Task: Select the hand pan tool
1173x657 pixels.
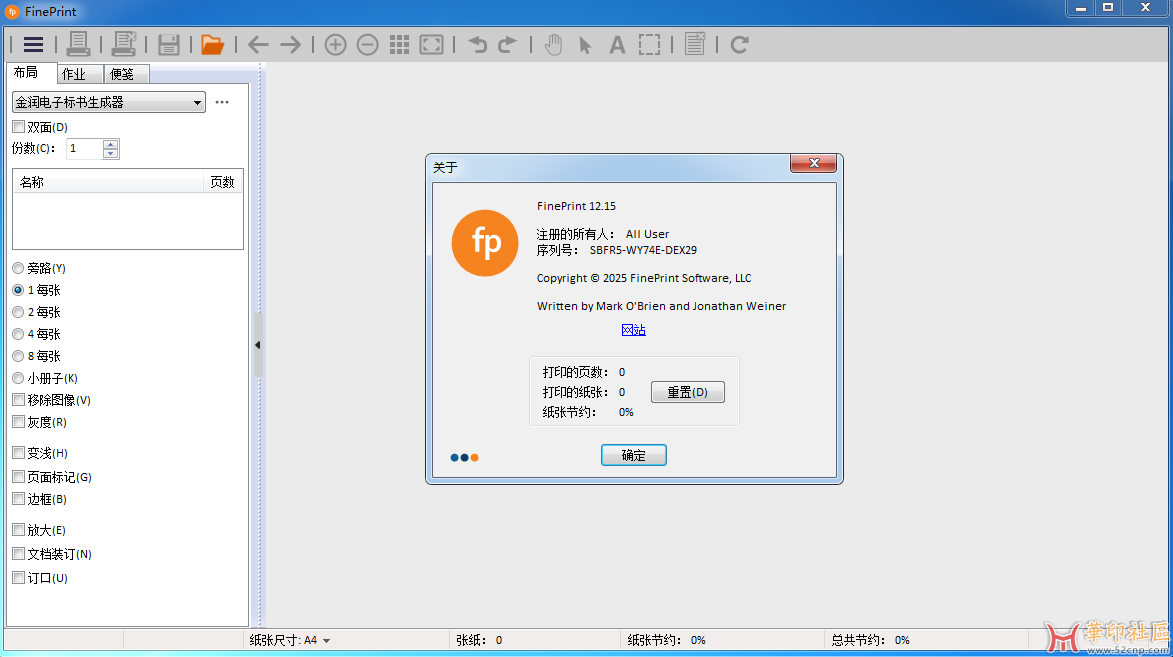Action: click(553, 45)
